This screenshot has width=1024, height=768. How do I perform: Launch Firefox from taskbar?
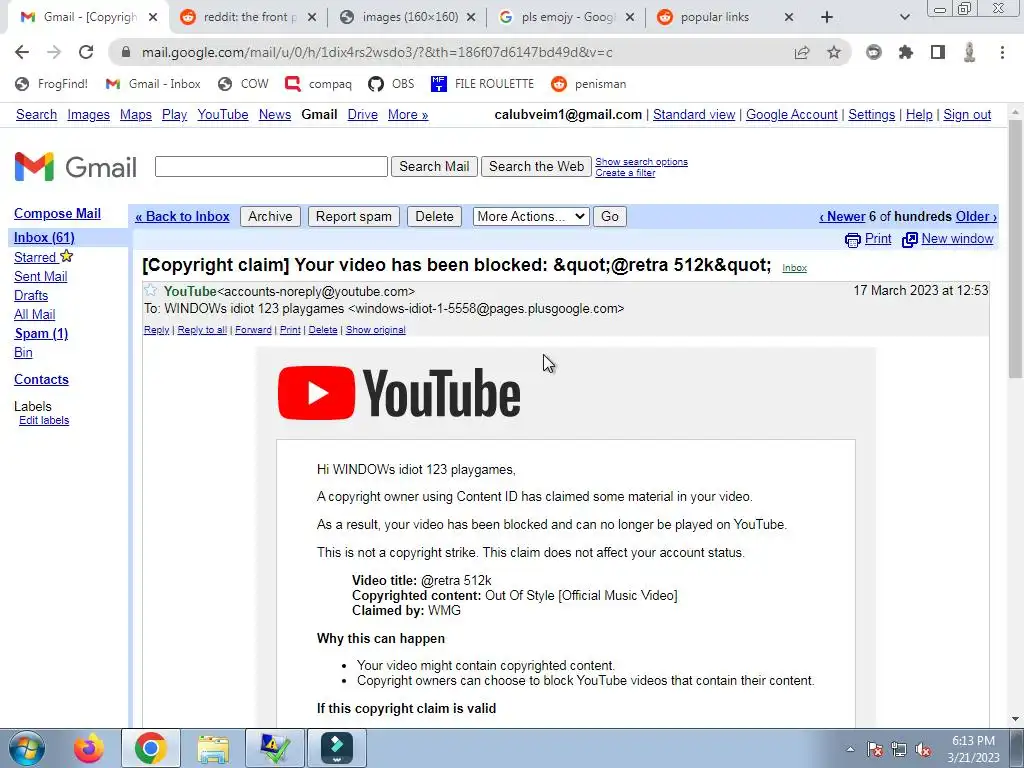pos(88,748)
